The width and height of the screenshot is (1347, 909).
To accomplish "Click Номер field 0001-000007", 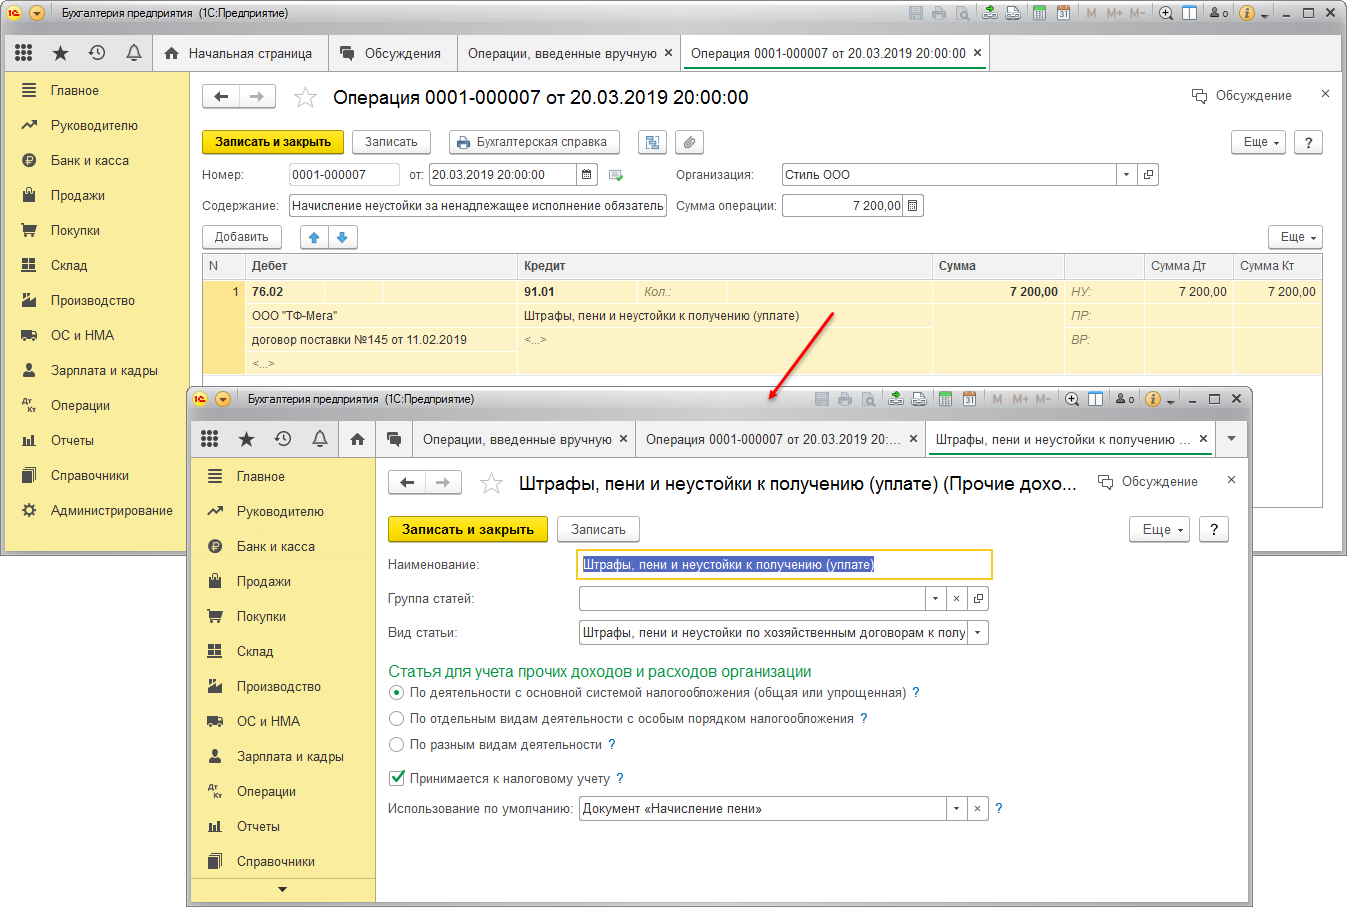I will click(x=344, y=174).
